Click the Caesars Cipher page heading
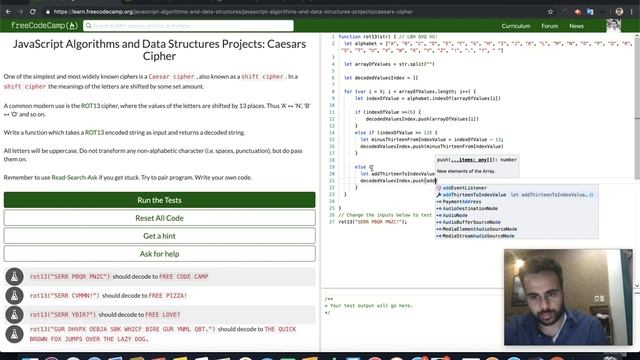The width and height of the screenshot is (640, 360). (160, 50)
